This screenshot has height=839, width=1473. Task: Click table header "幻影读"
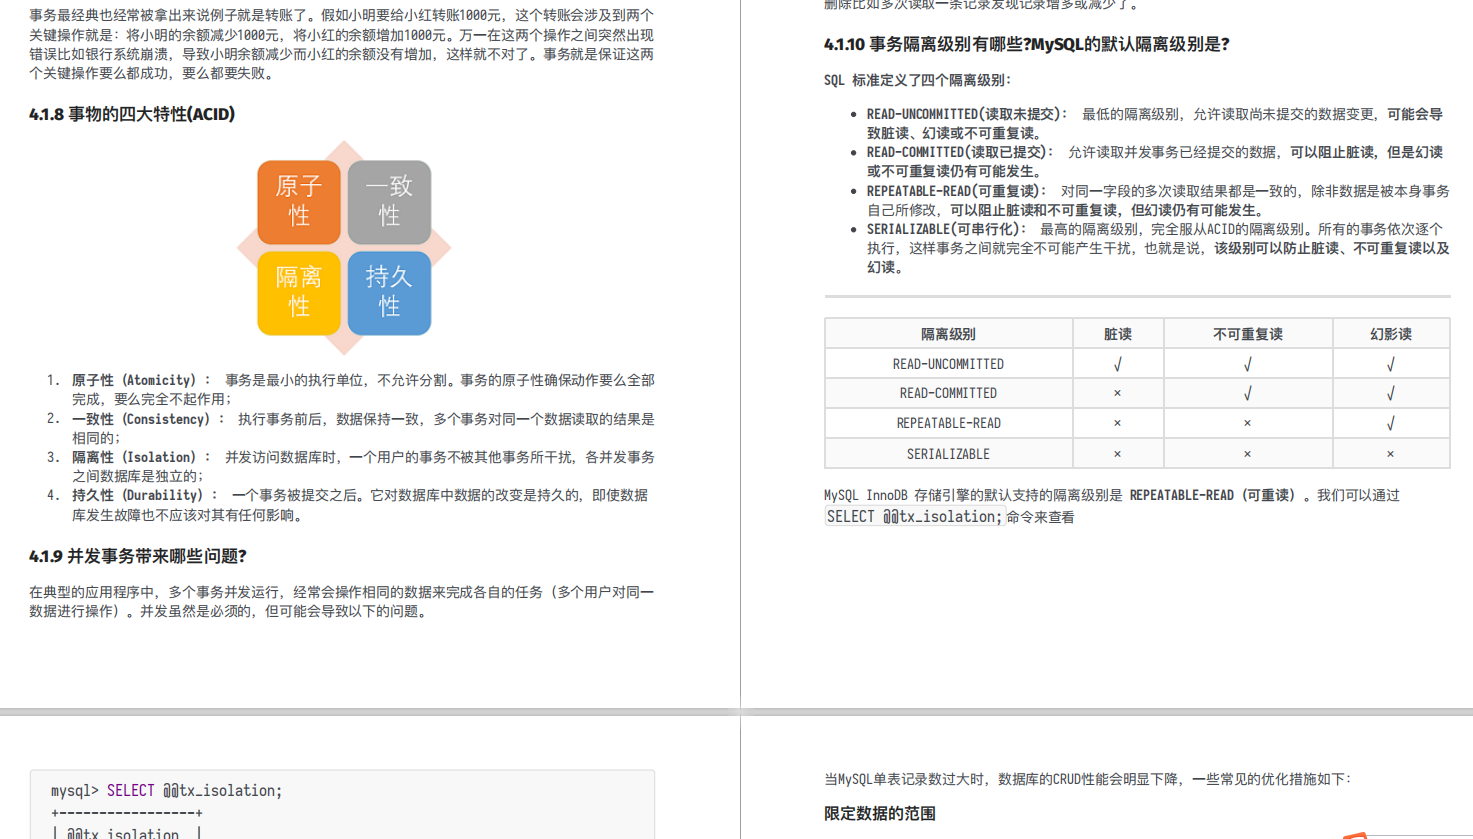pos(1391,334)
